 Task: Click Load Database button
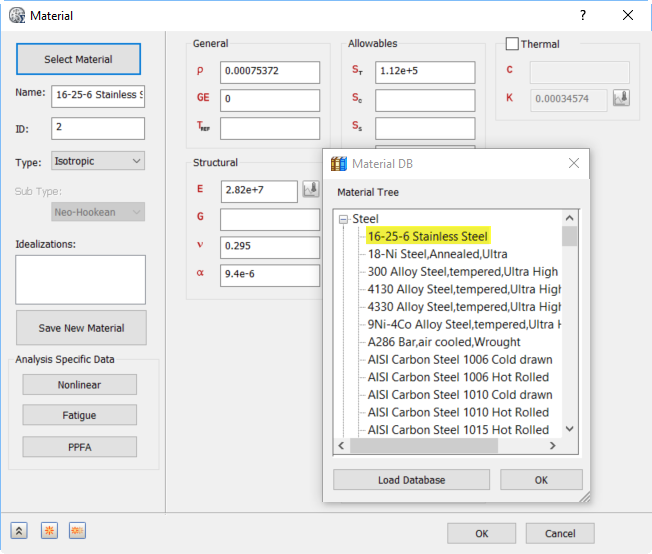[x=411, y=480]
